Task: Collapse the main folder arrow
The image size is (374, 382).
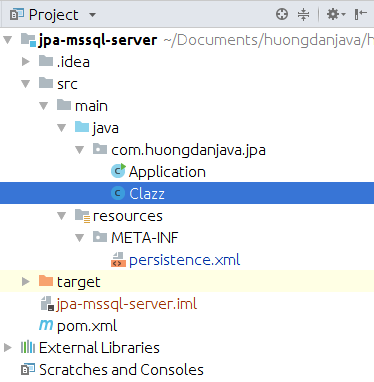Action: [44, 106]
